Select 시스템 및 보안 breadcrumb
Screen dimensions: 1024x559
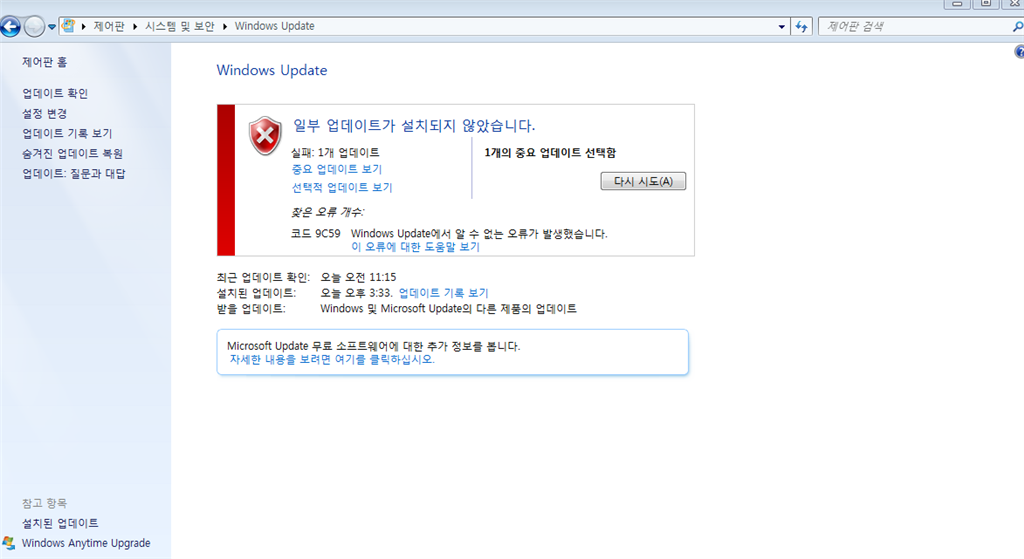(180, 26)
